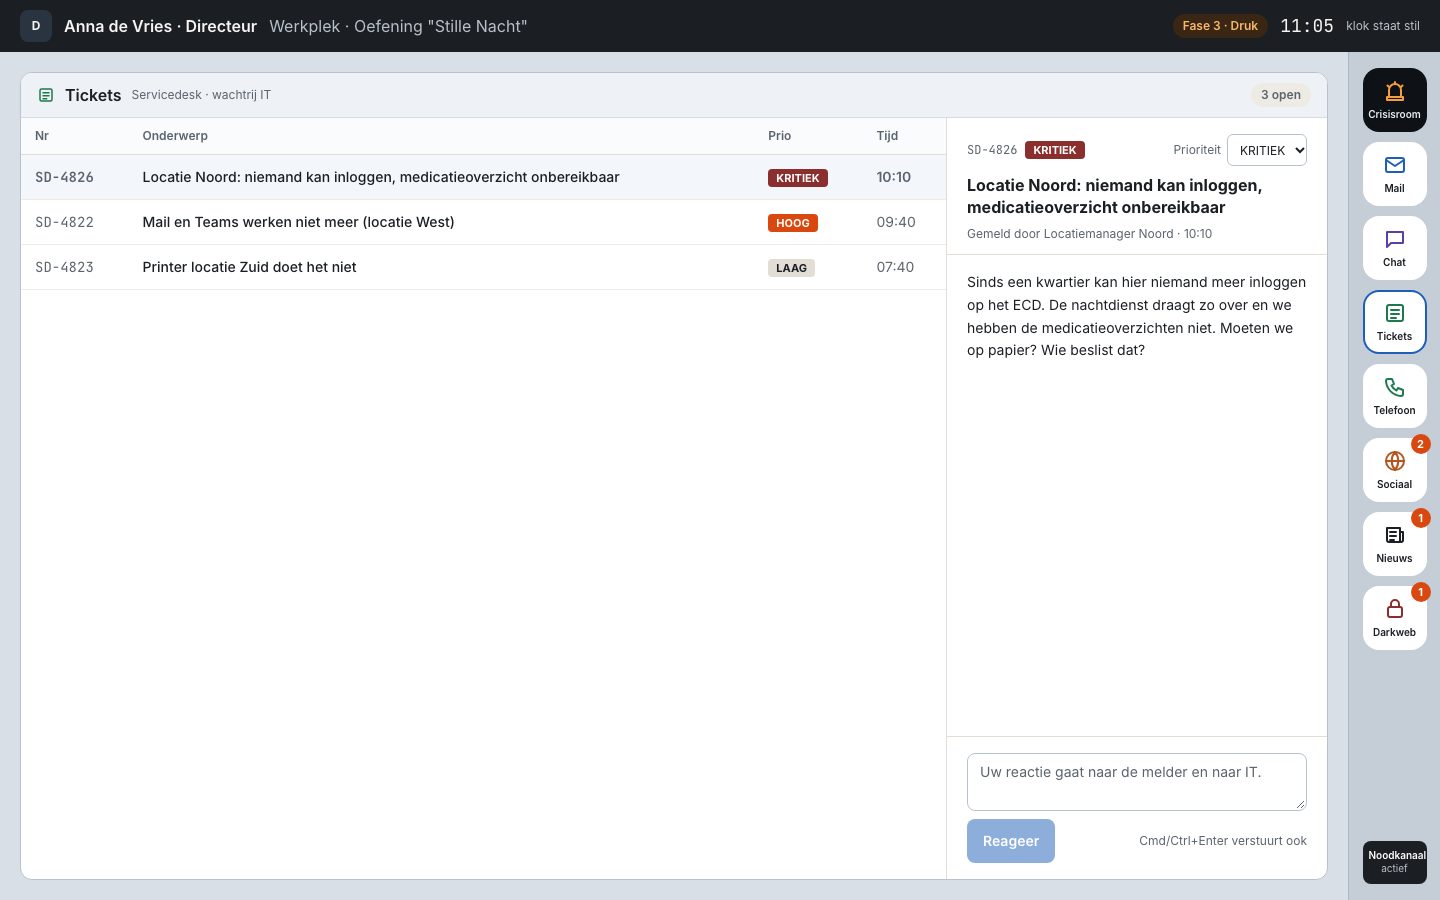Click the LAAG priority badge
The image size is (1440, 900).
(791, 268)
